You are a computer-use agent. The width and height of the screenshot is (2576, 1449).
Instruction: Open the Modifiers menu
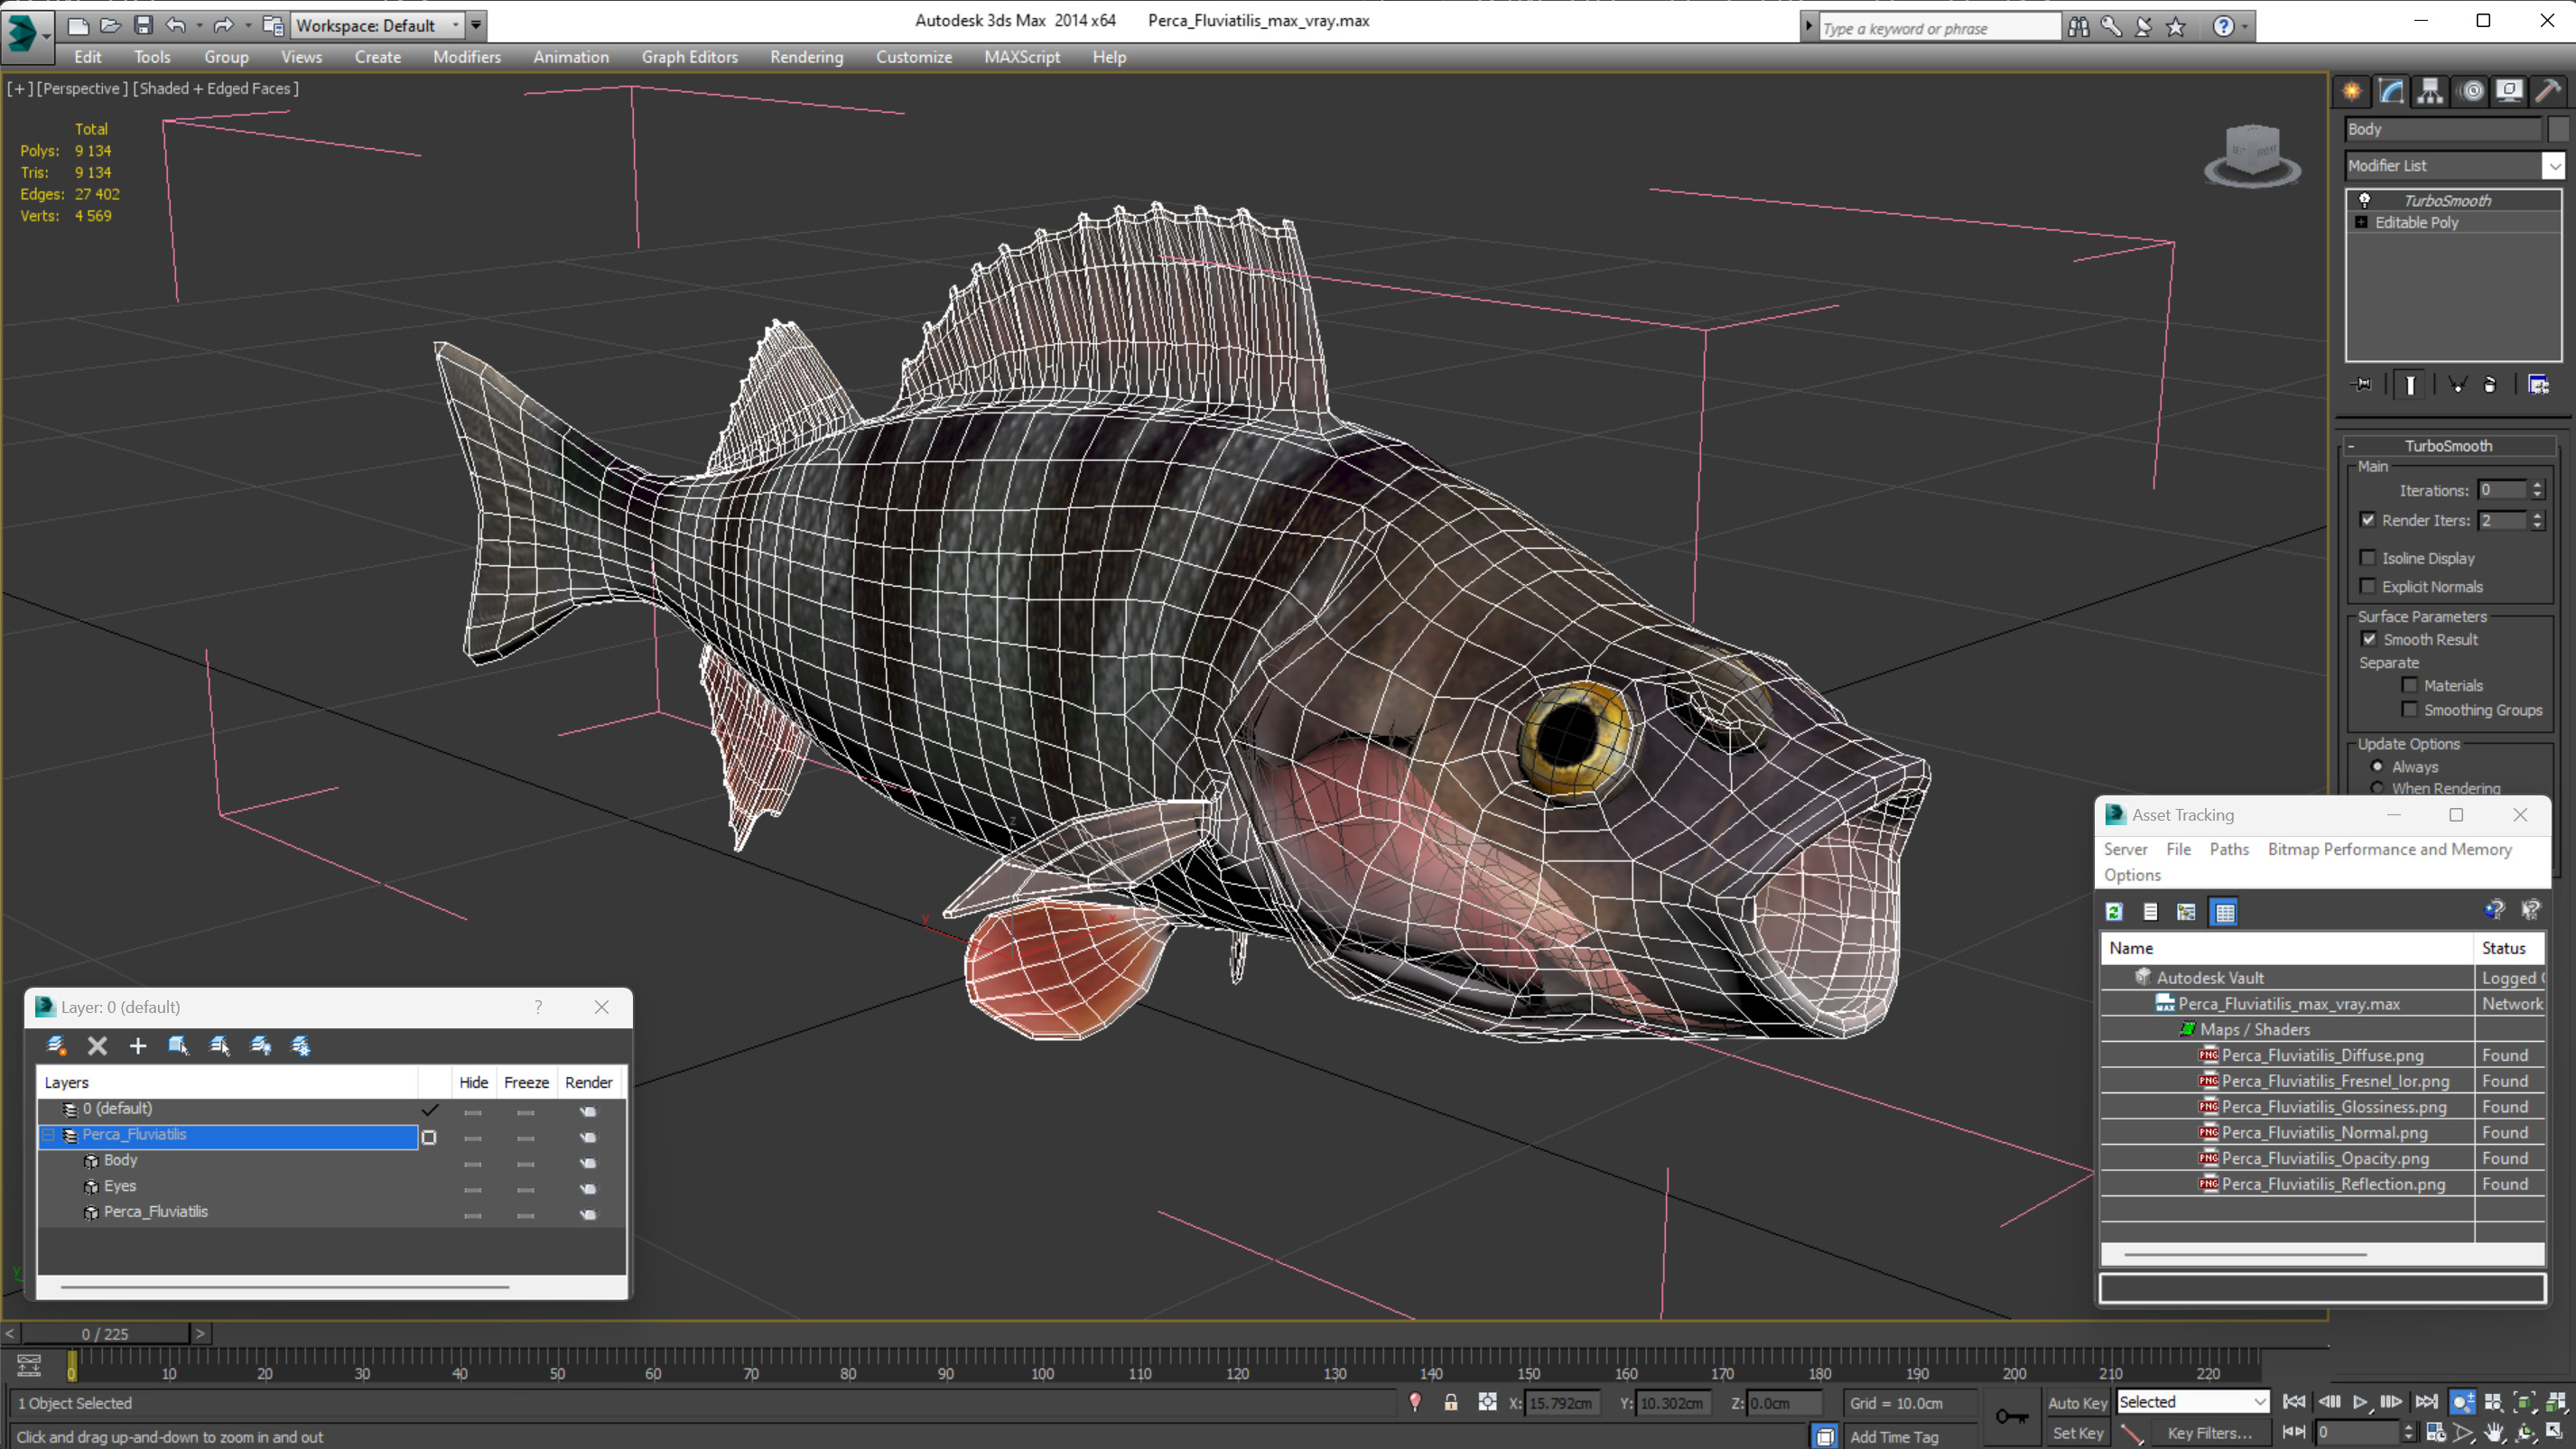pos(466,57)
